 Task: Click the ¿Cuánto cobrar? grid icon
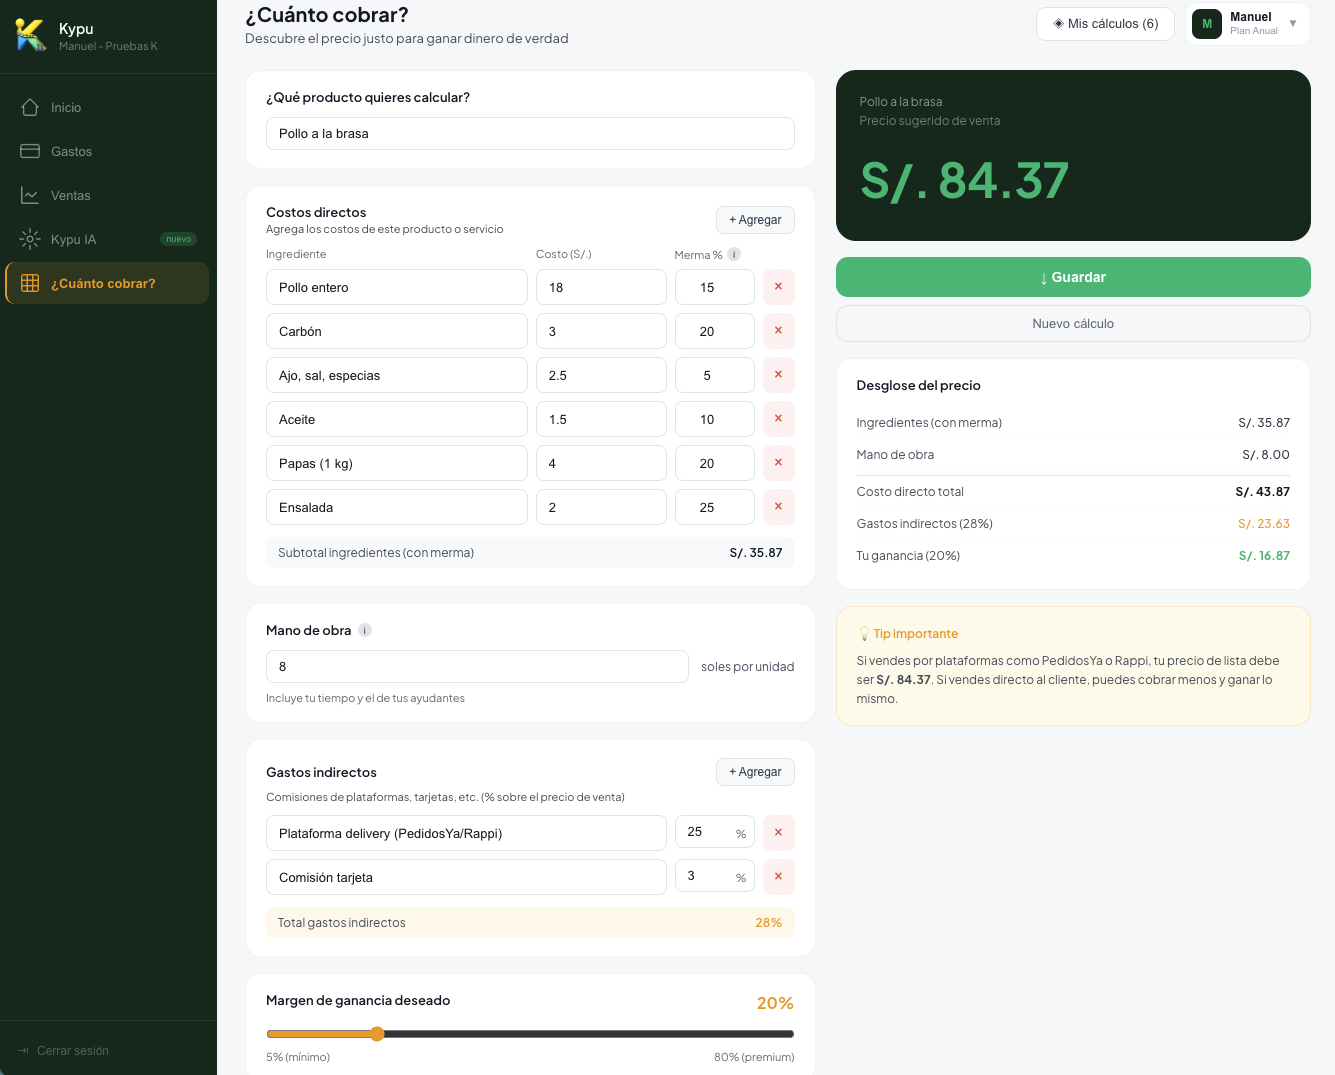tap(30, 283)
